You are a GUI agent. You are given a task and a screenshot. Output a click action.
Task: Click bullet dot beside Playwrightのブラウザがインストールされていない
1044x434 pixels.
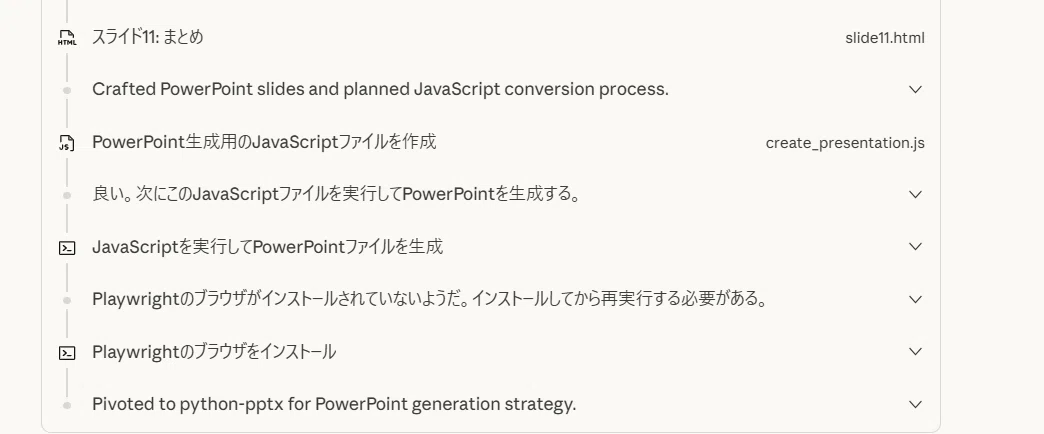coord(67,300)
